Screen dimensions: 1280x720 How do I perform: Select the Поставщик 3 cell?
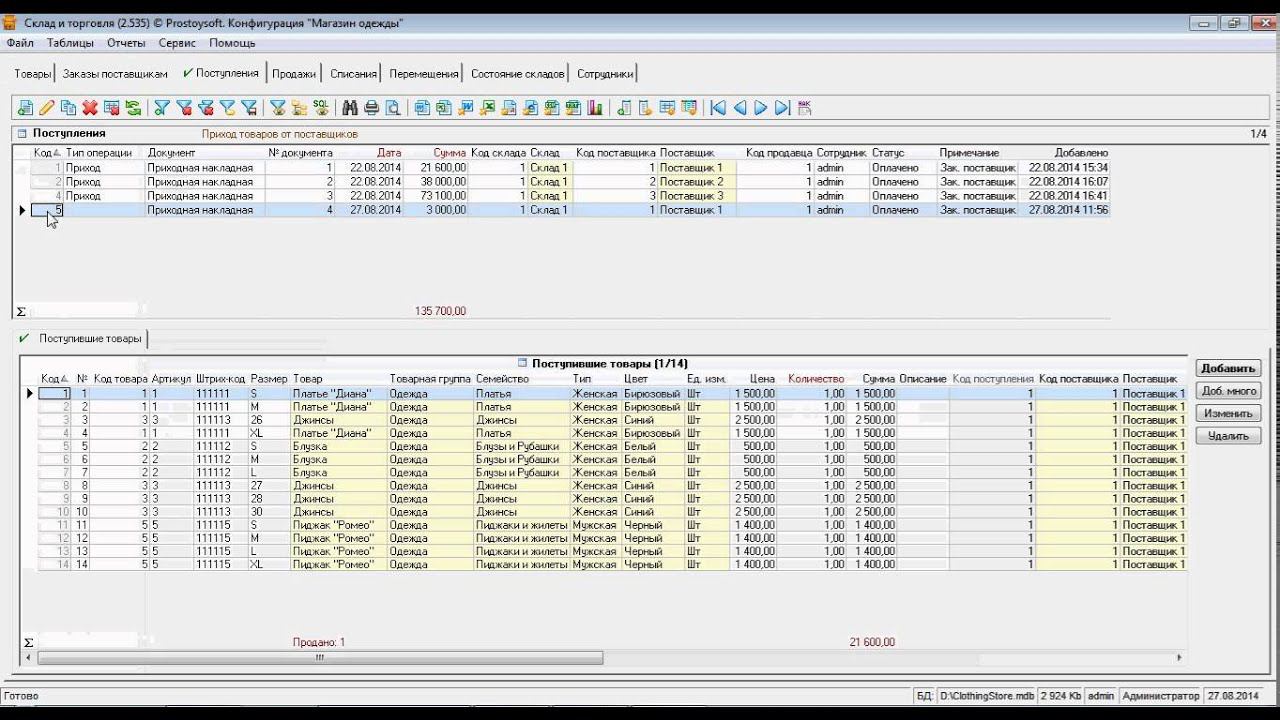point(697,196)
